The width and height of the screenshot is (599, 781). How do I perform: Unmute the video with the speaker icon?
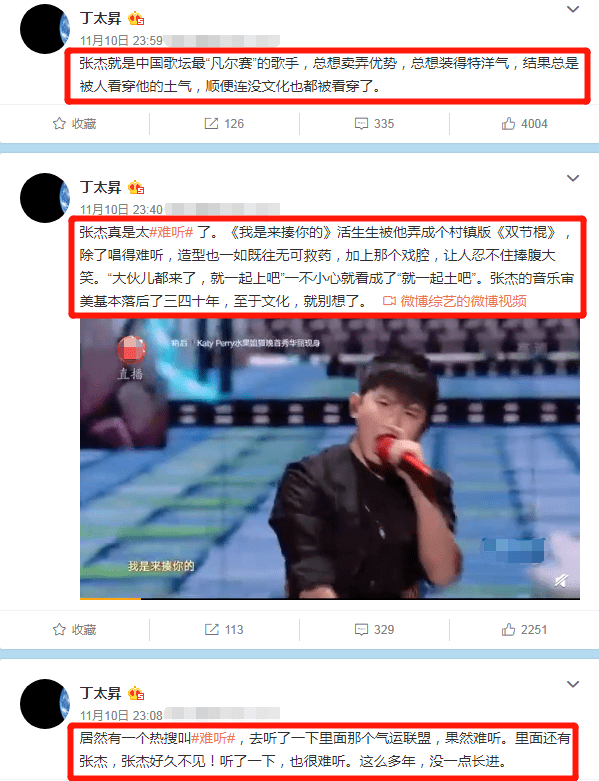pyautogui.click(x=561, y=580)
